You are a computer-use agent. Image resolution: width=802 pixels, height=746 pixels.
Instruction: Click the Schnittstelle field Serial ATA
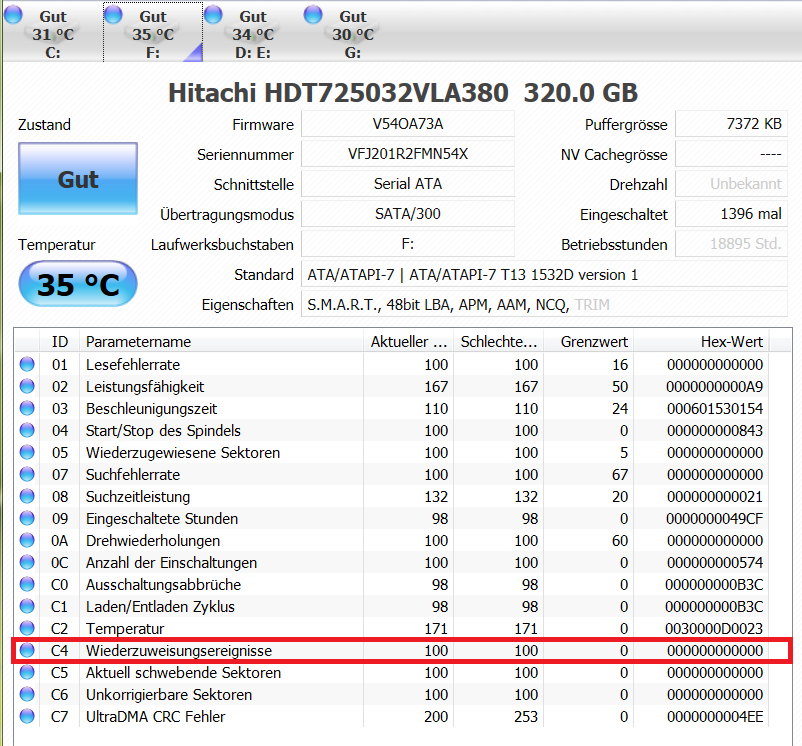[x=408, y=184]
